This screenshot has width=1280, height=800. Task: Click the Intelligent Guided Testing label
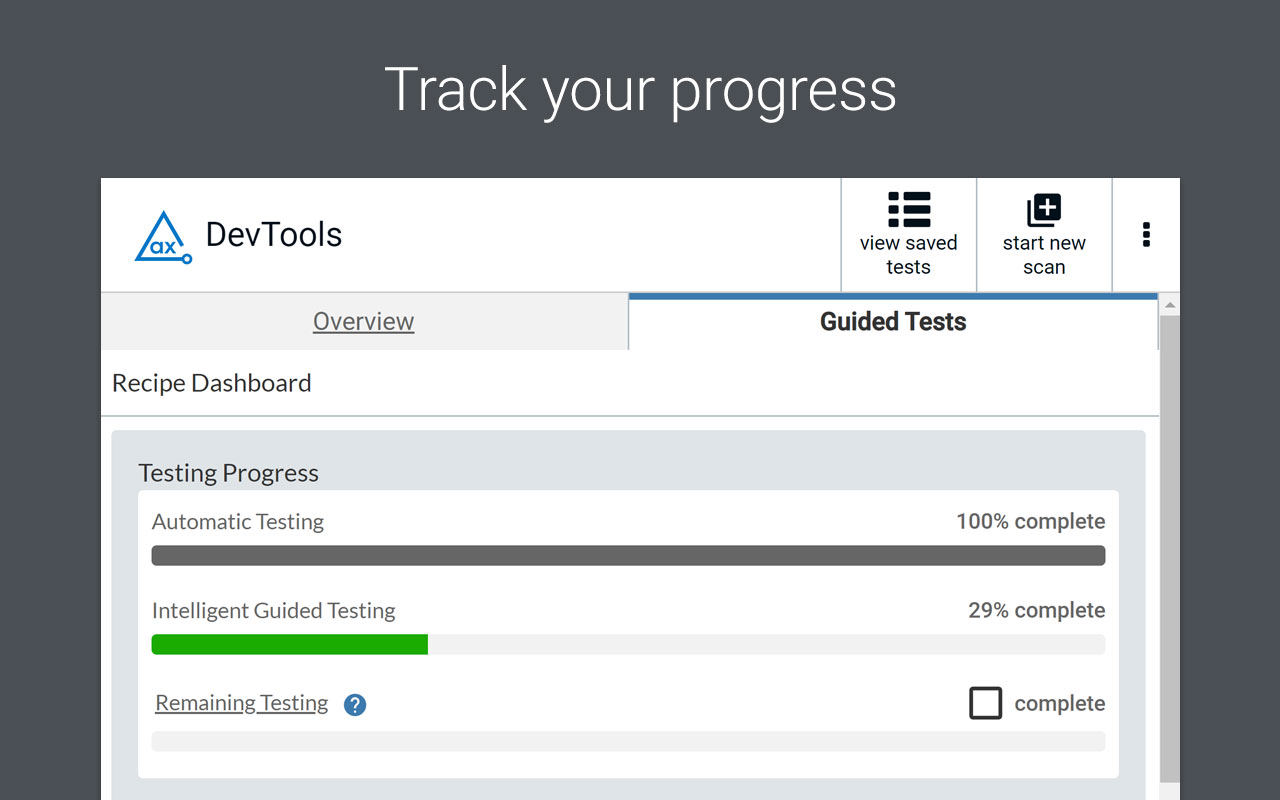[x=273, y=610]
